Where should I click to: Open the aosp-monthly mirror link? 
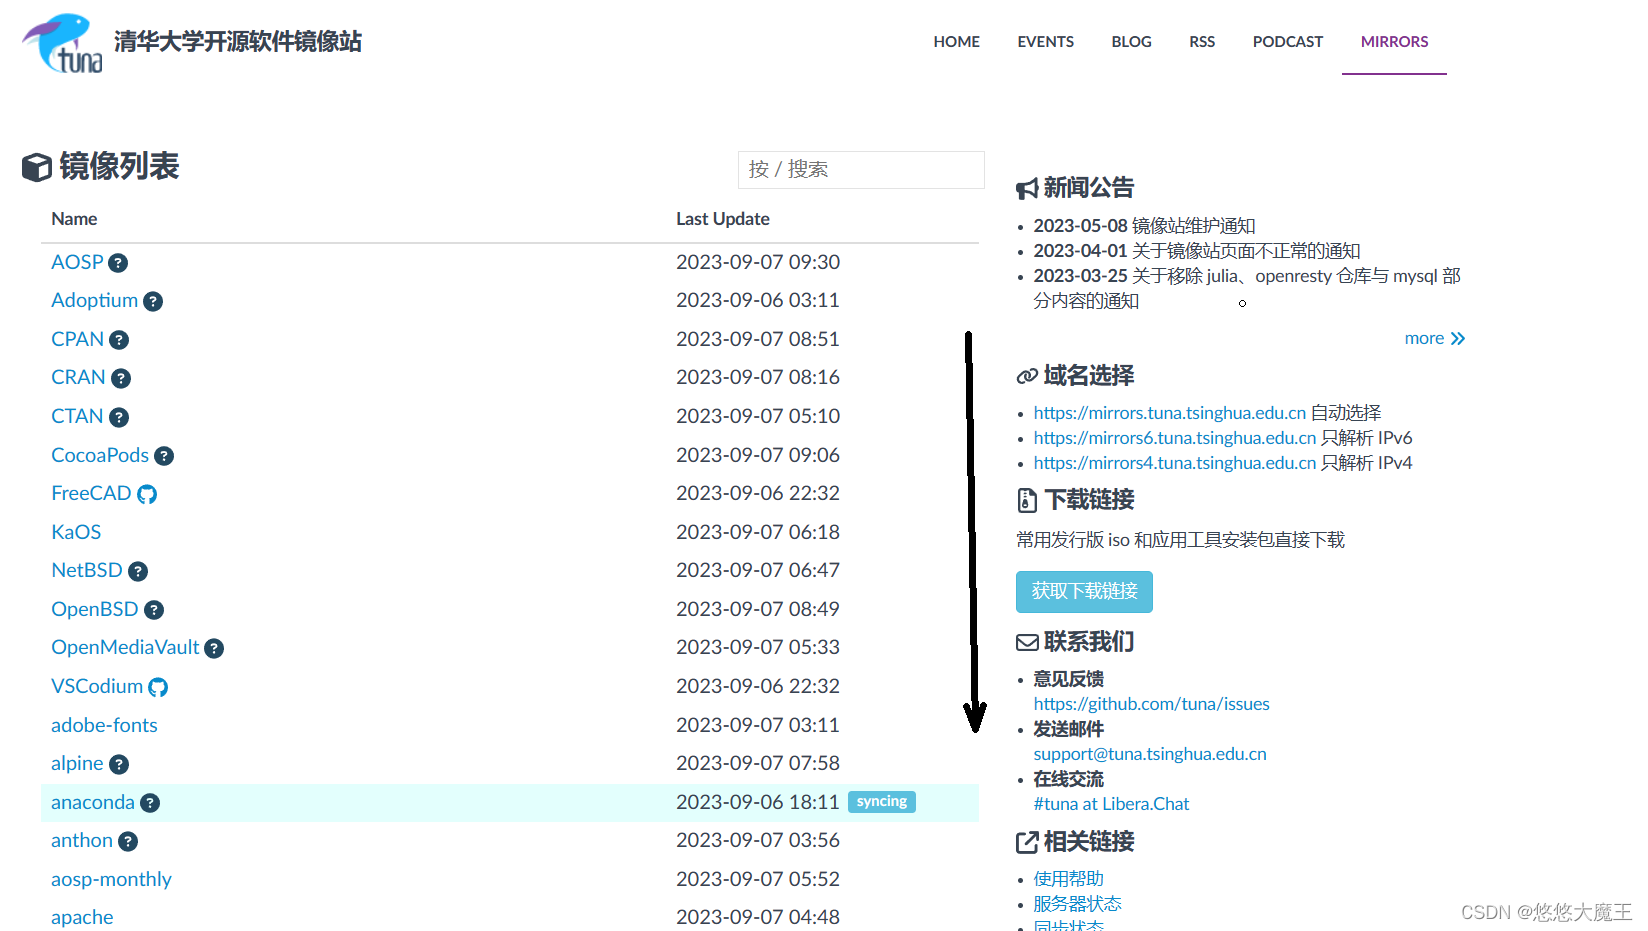pos(111,879)
